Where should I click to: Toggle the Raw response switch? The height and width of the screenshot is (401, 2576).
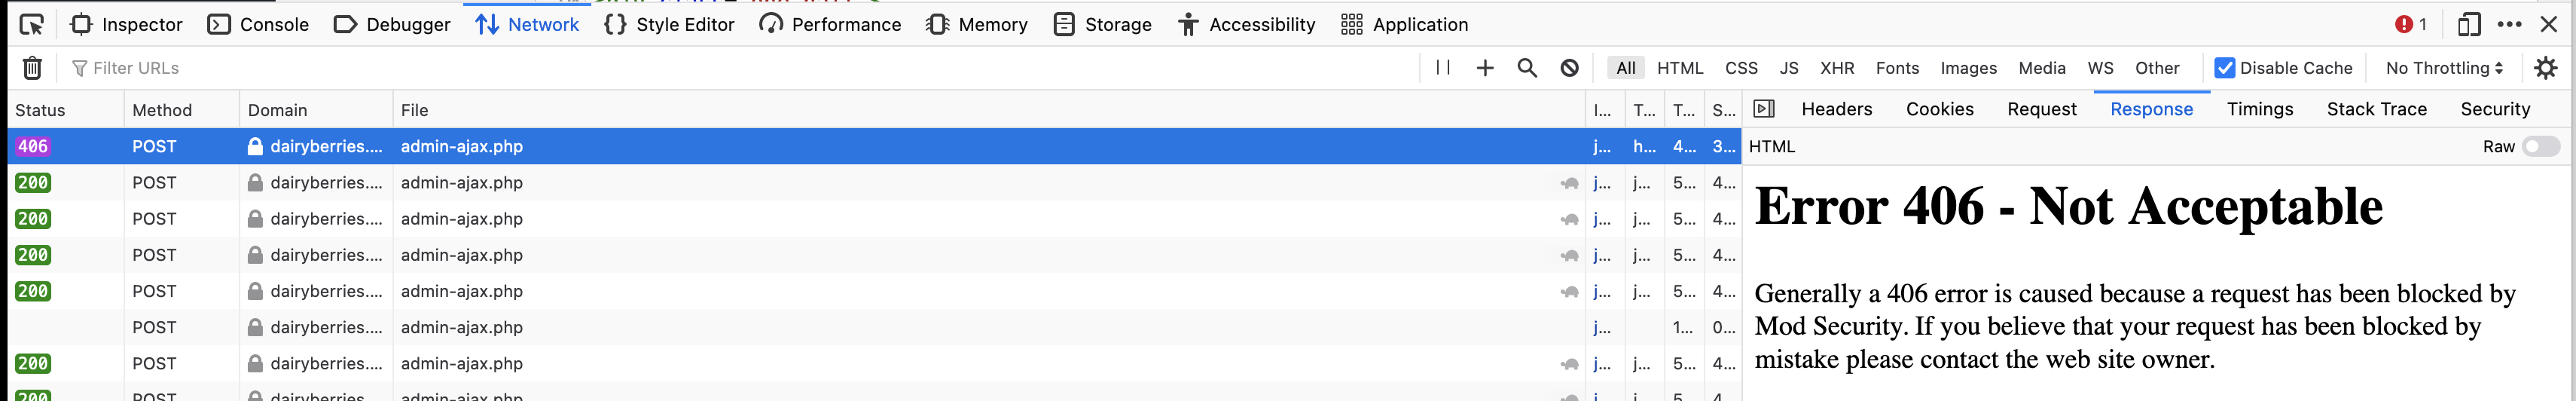(2540, 147)
